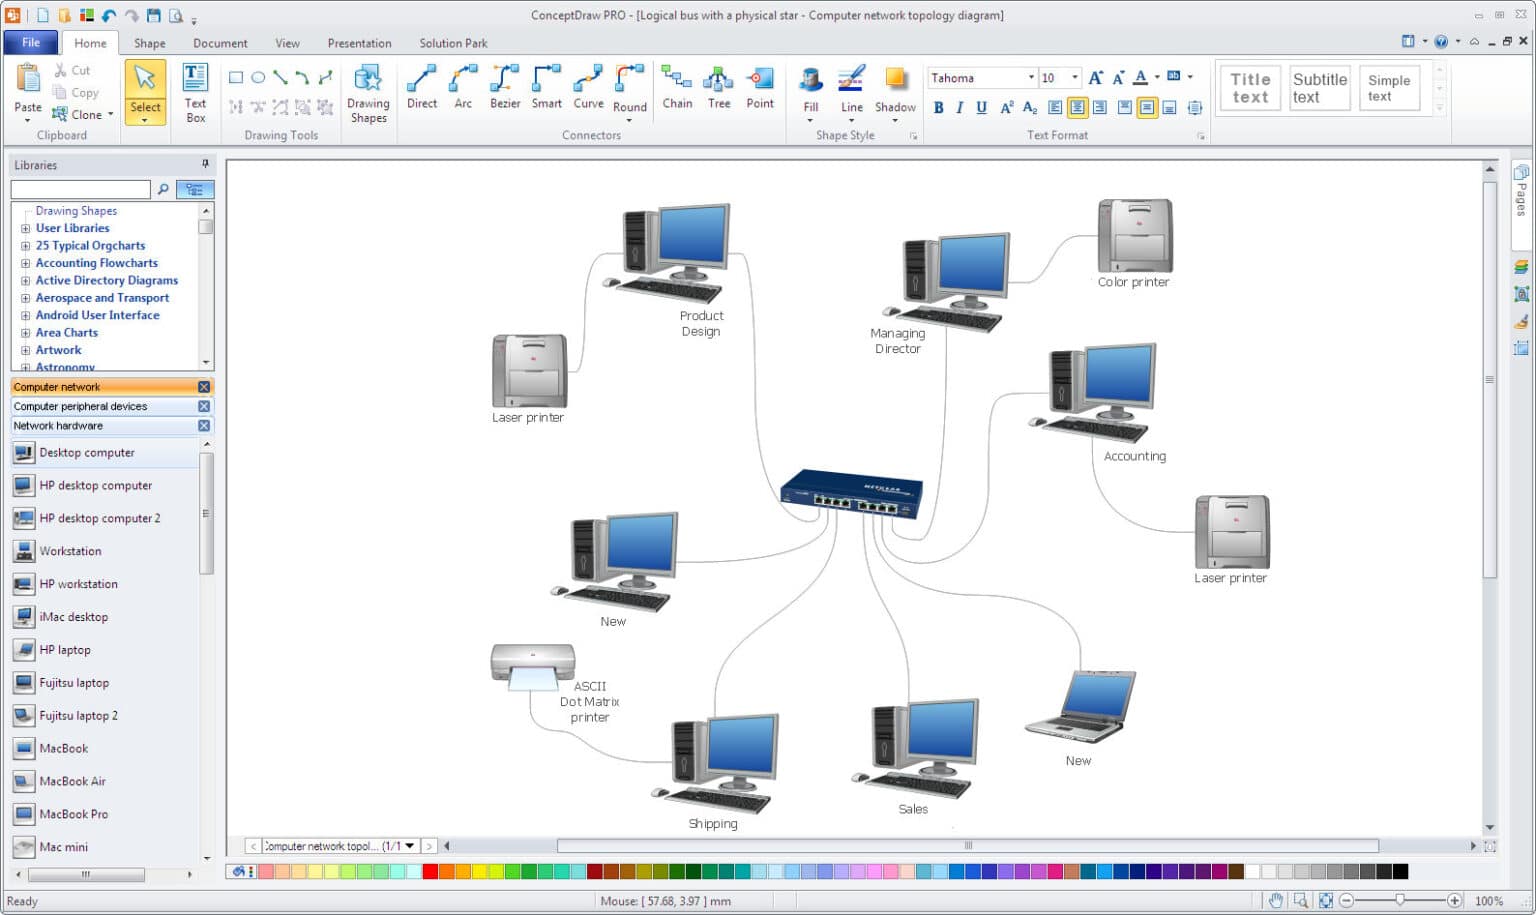This screenshot has width=1536, height=915.
Task: Switch to the Solution Park tab
Action: pos(453,43)
